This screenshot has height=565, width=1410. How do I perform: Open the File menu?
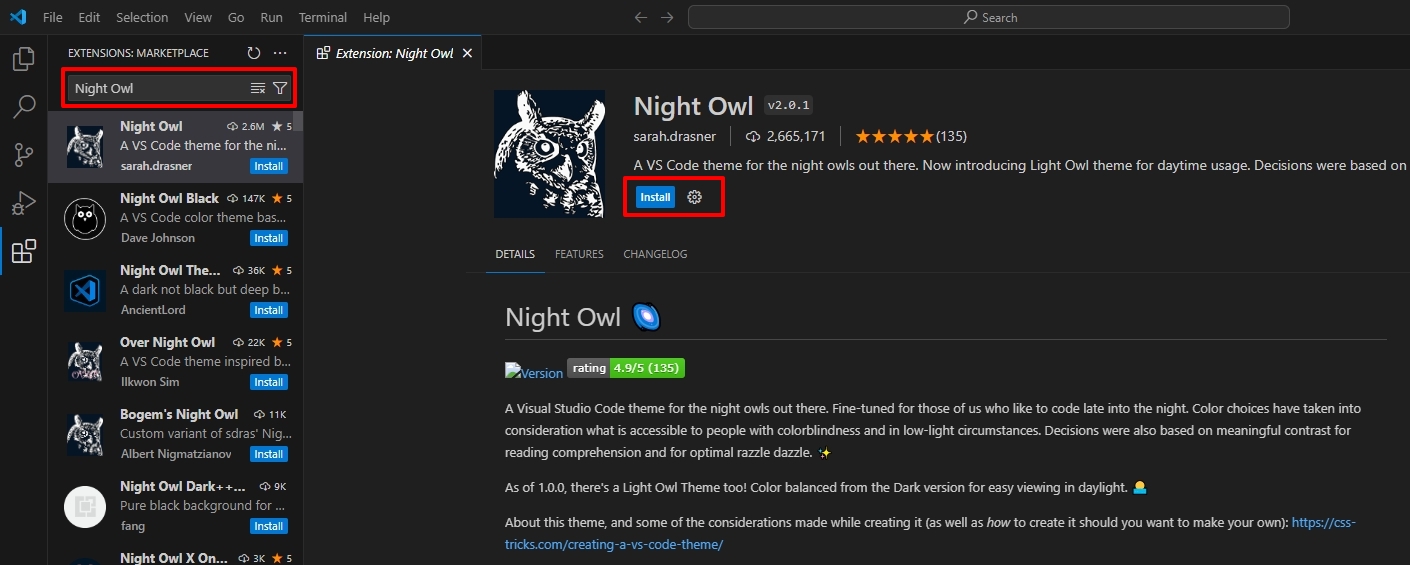53,17
